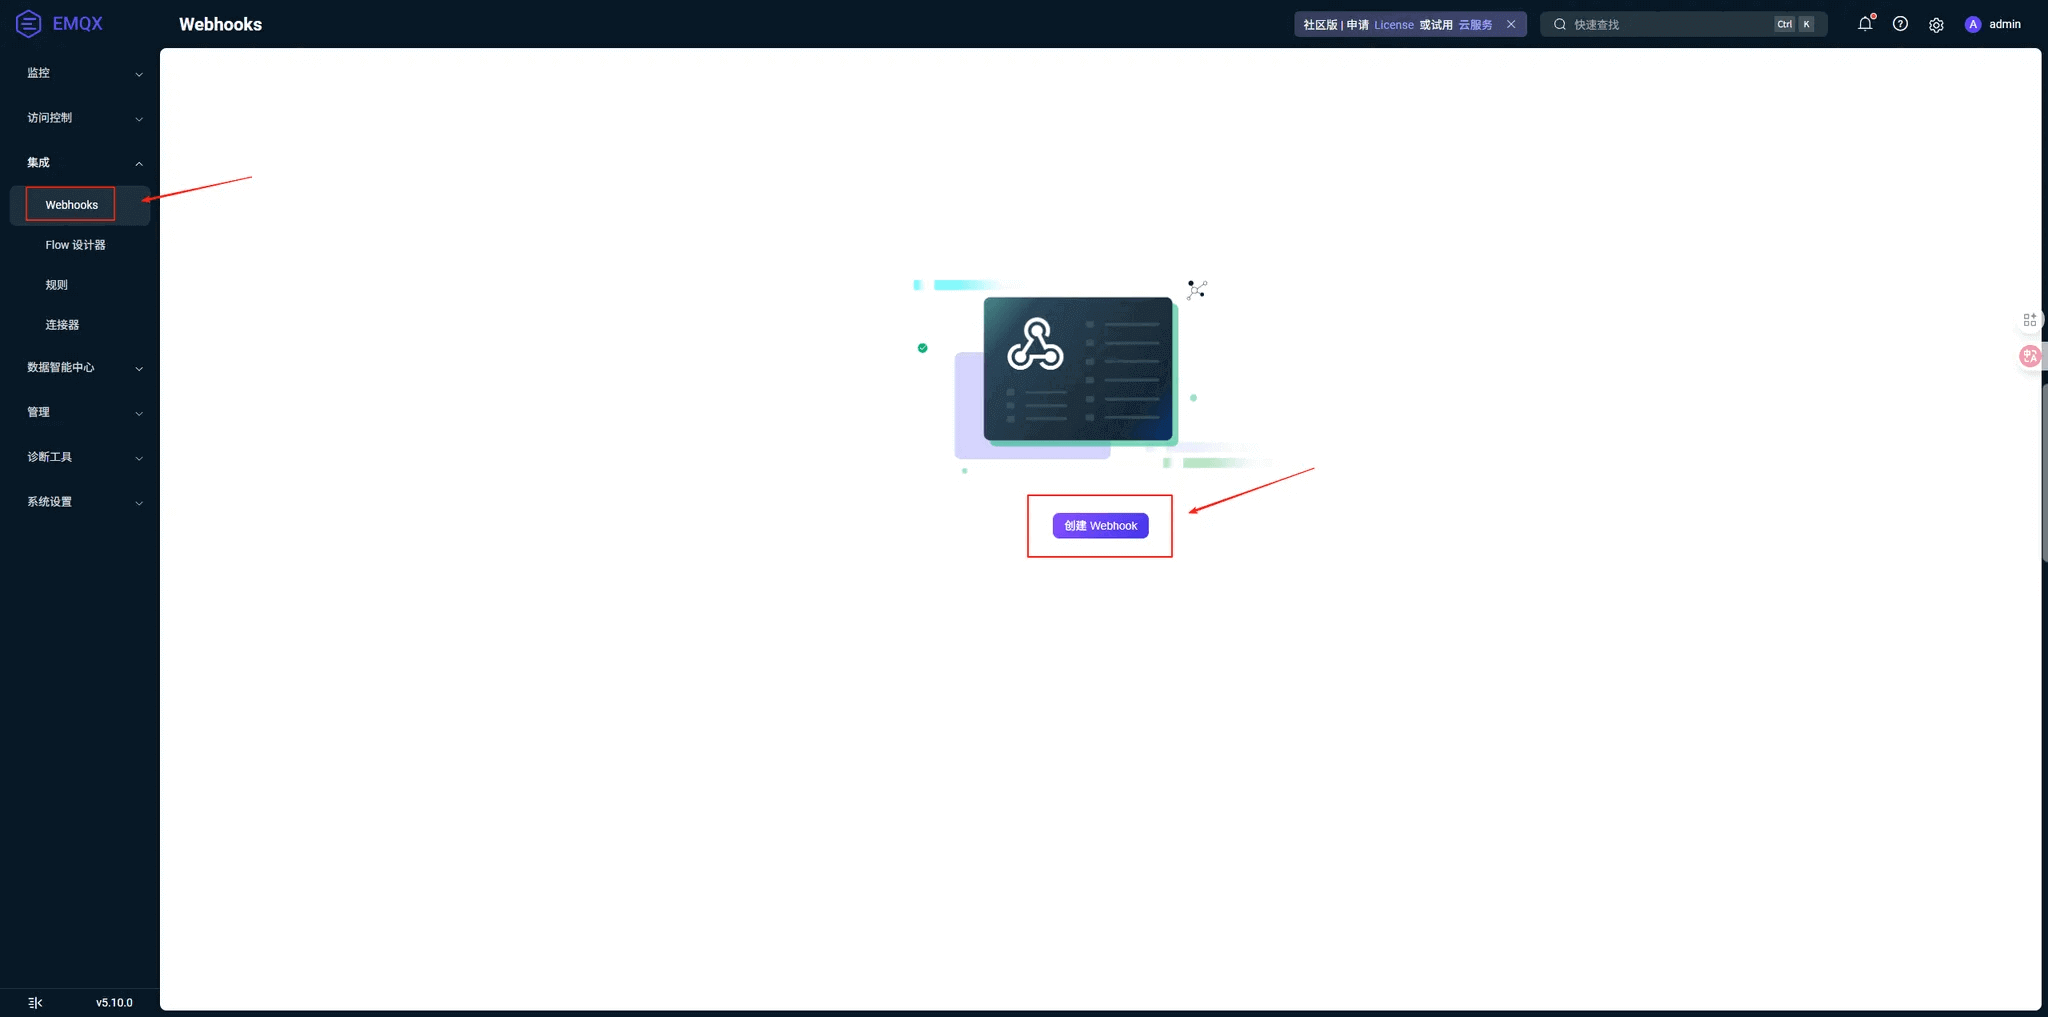Click the widget icon on the right edge
This screenshot has height=1017, width=2048.
tap(2029, 319)
